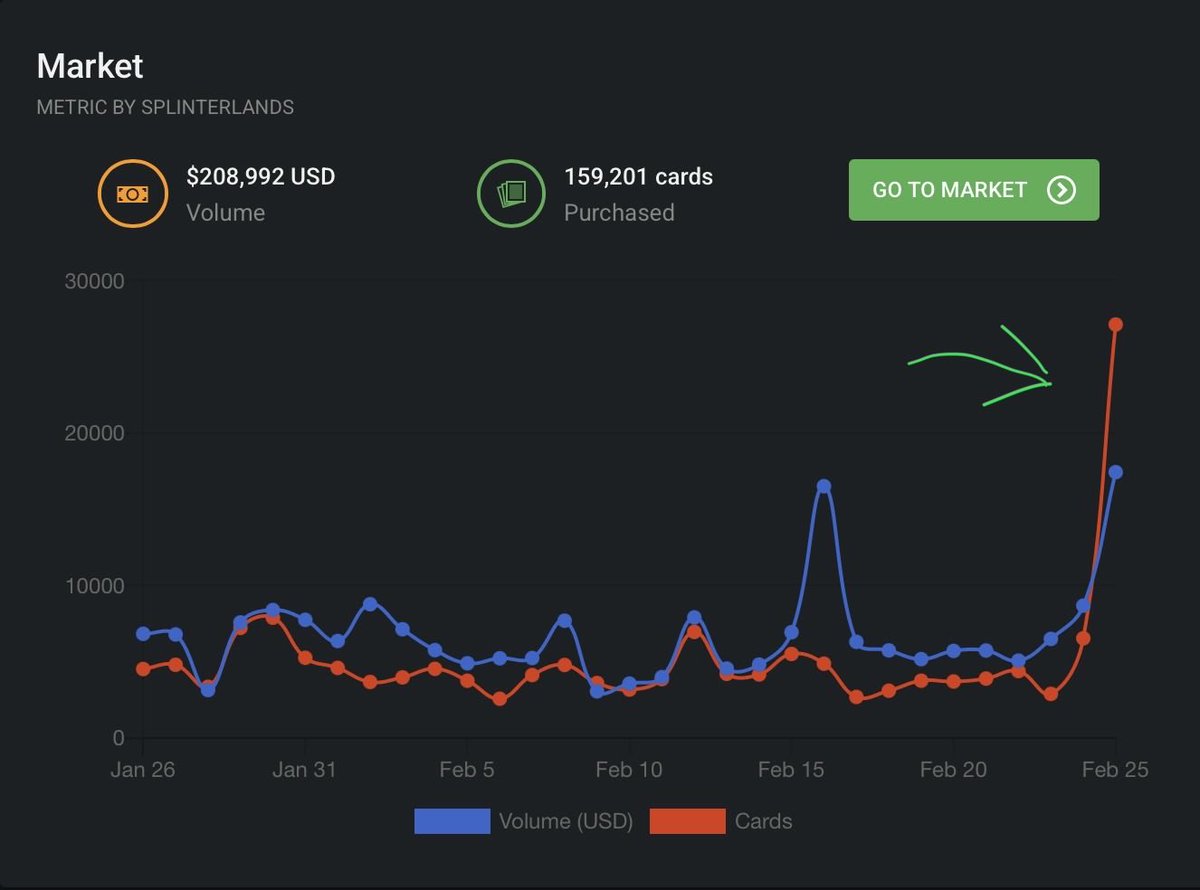Image resolution: width=1200 pixels, height=890 pixels.
Task: Expand the METRIC BY SPLINTERLANDS section
Action: click(165, 107)
